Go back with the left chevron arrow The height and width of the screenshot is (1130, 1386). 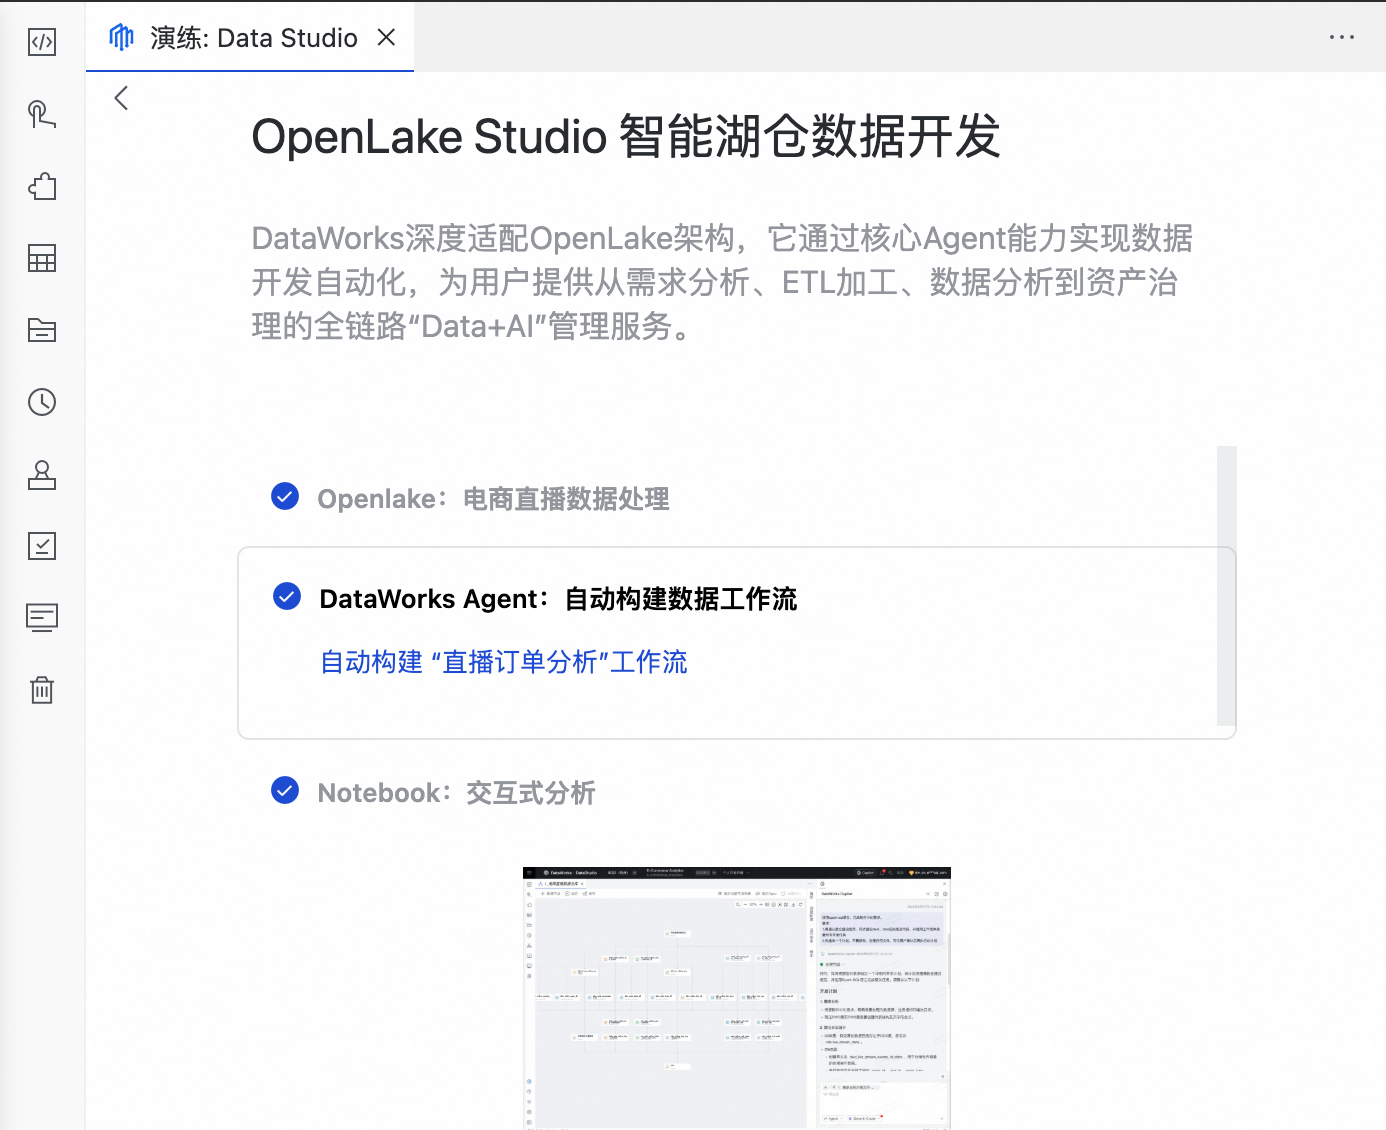[122, 98]
